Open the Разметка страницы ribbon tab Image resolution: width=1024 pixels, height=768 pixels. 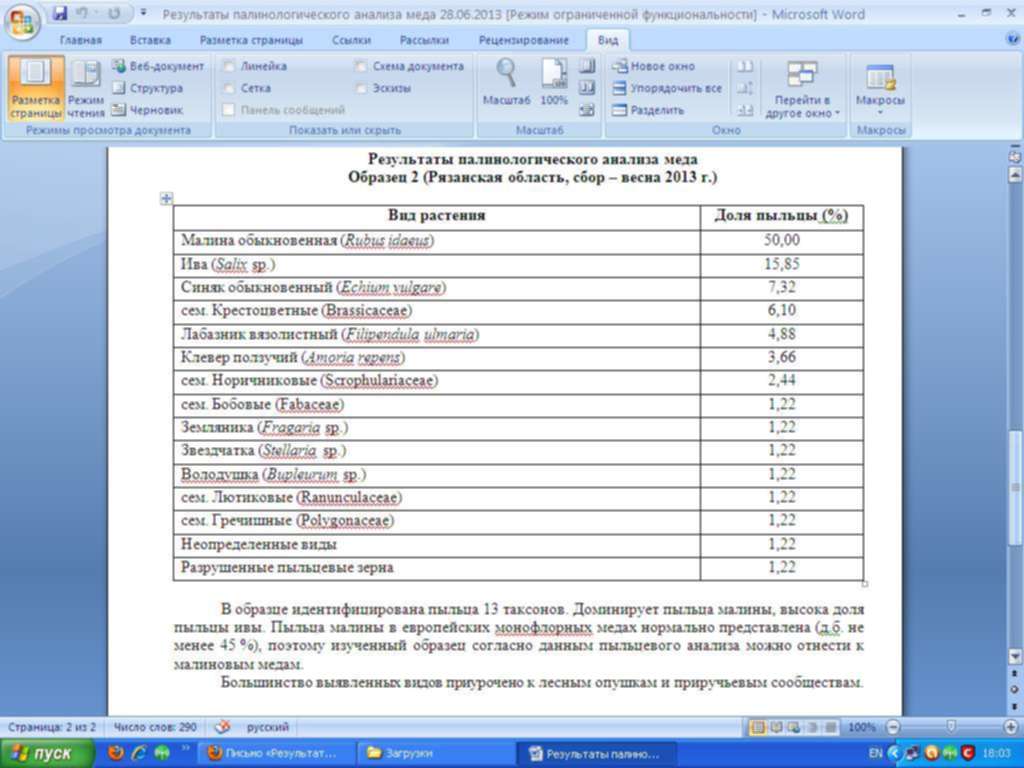[x=251, y=40]
